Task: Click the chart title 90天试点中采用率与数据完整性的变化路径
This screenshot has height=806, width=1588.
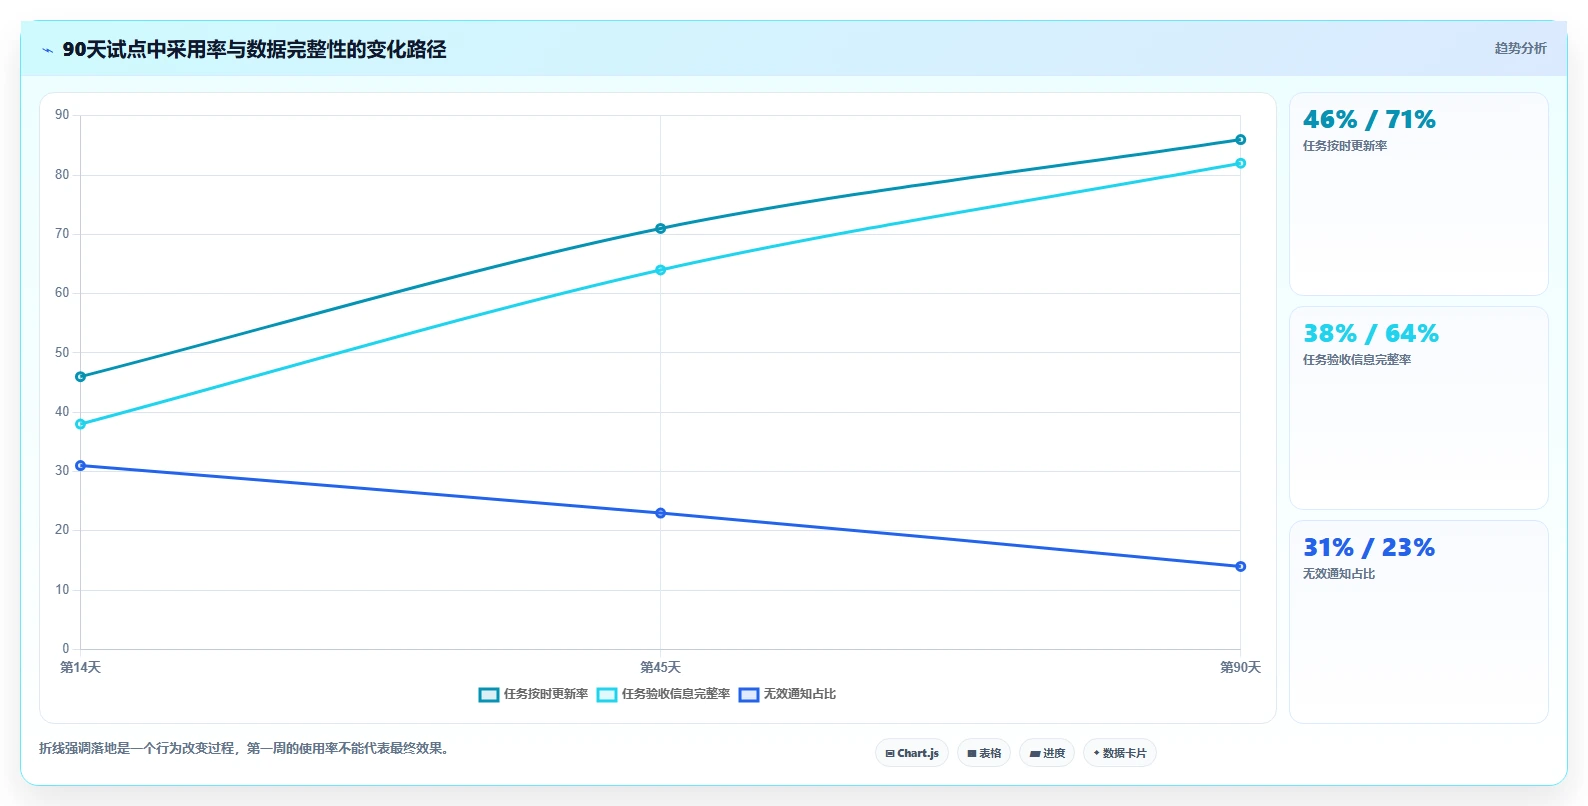Action: [x=254, y=50]
